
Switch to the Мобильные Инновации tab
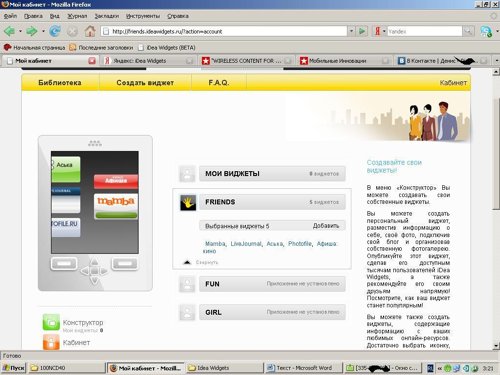pyautogui.click(x=344, y=61)
